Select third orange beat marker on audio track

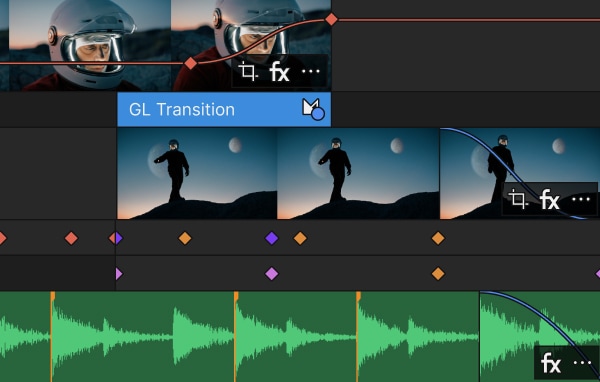coord(358,297)
